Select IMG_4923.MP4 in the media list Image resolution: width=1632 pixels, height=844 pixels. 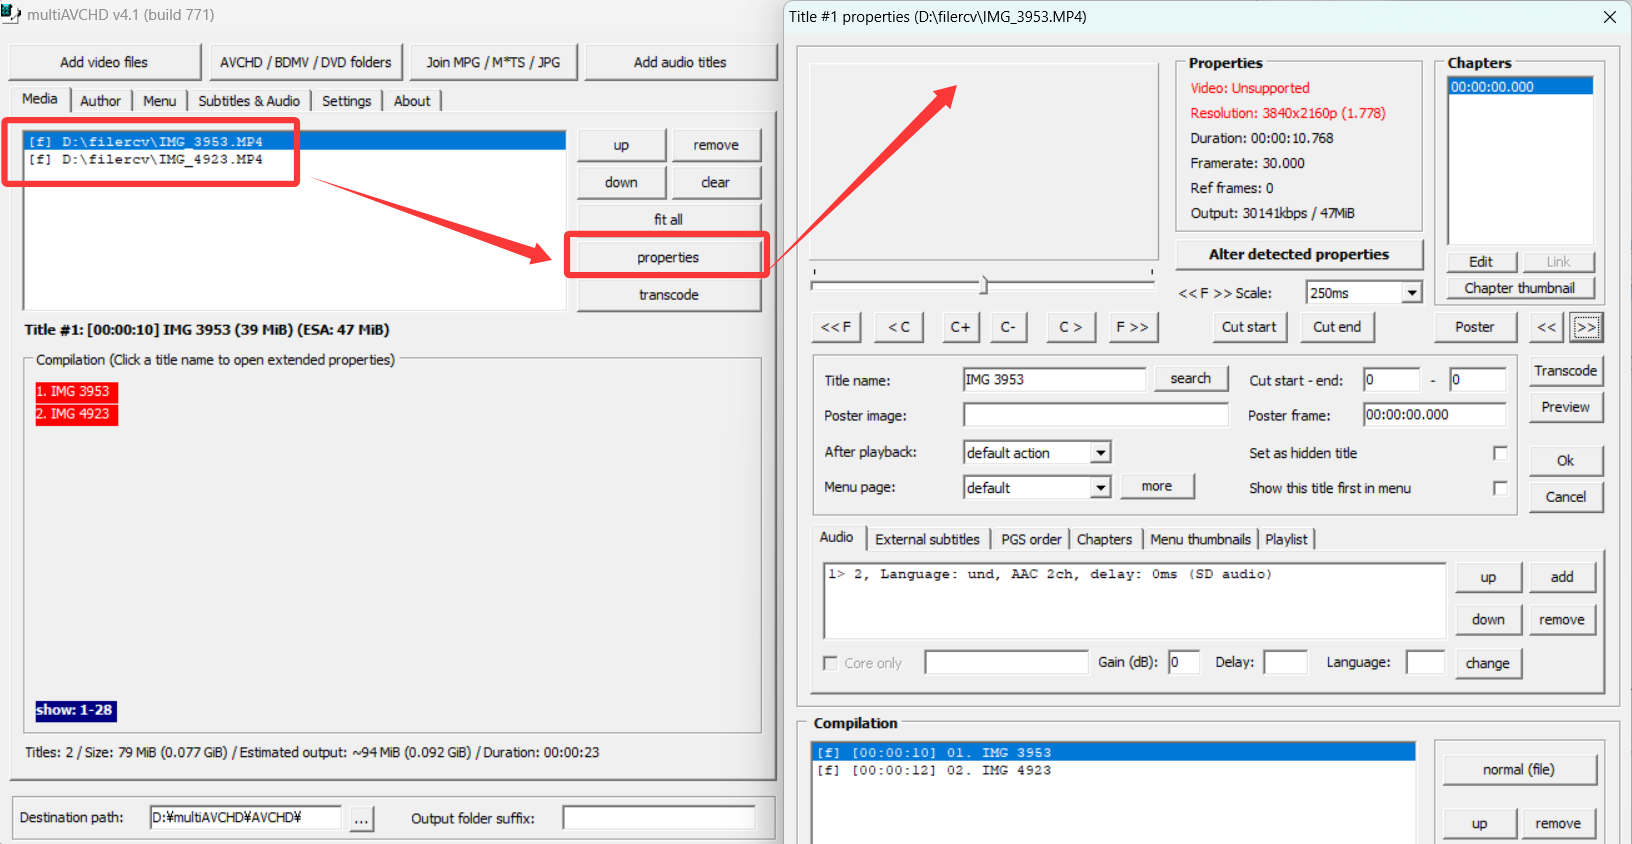tap(294, 160)
